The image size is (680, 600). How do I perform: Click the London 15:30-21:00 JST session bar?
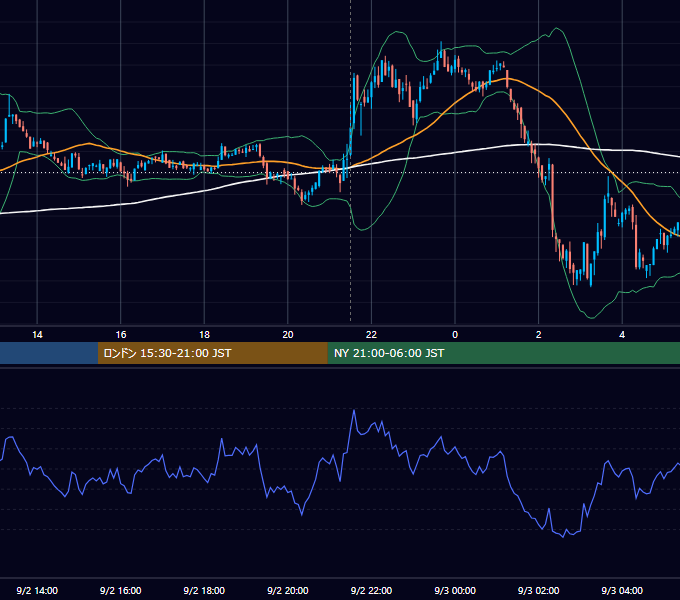click(212, 353)
